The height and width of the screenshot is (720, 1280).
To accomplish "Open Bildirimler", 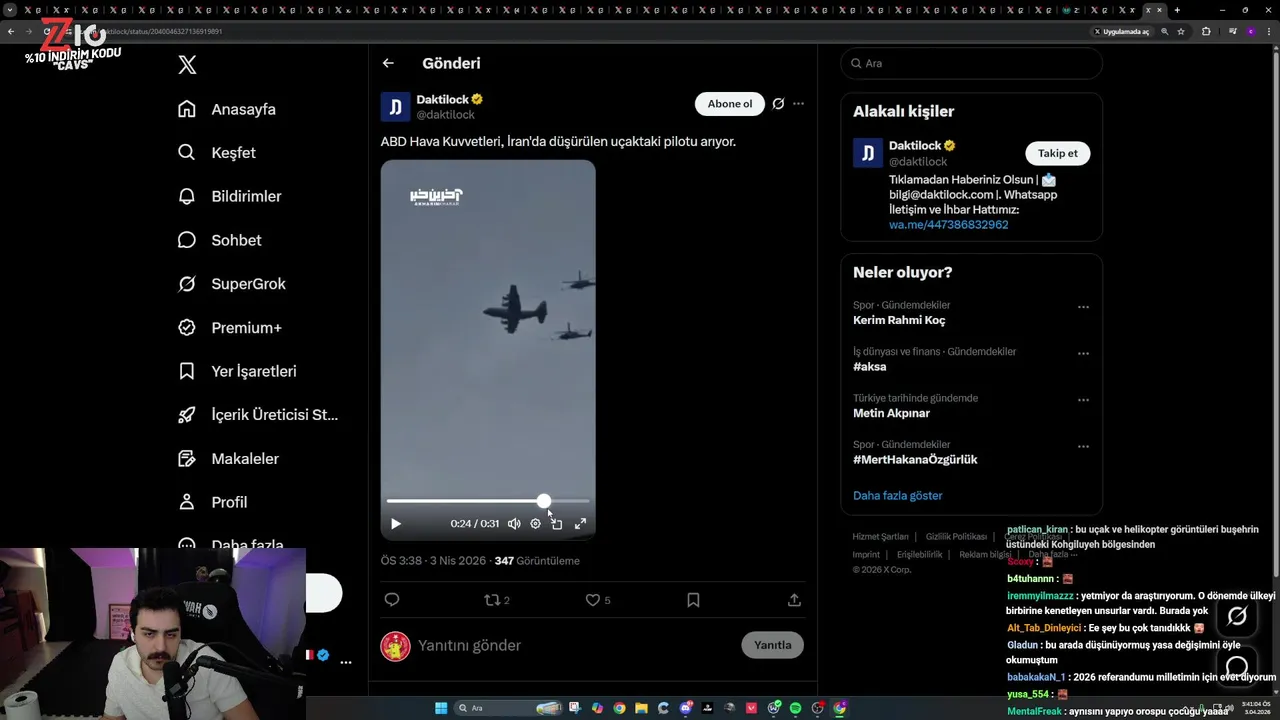I will point(230,196).
